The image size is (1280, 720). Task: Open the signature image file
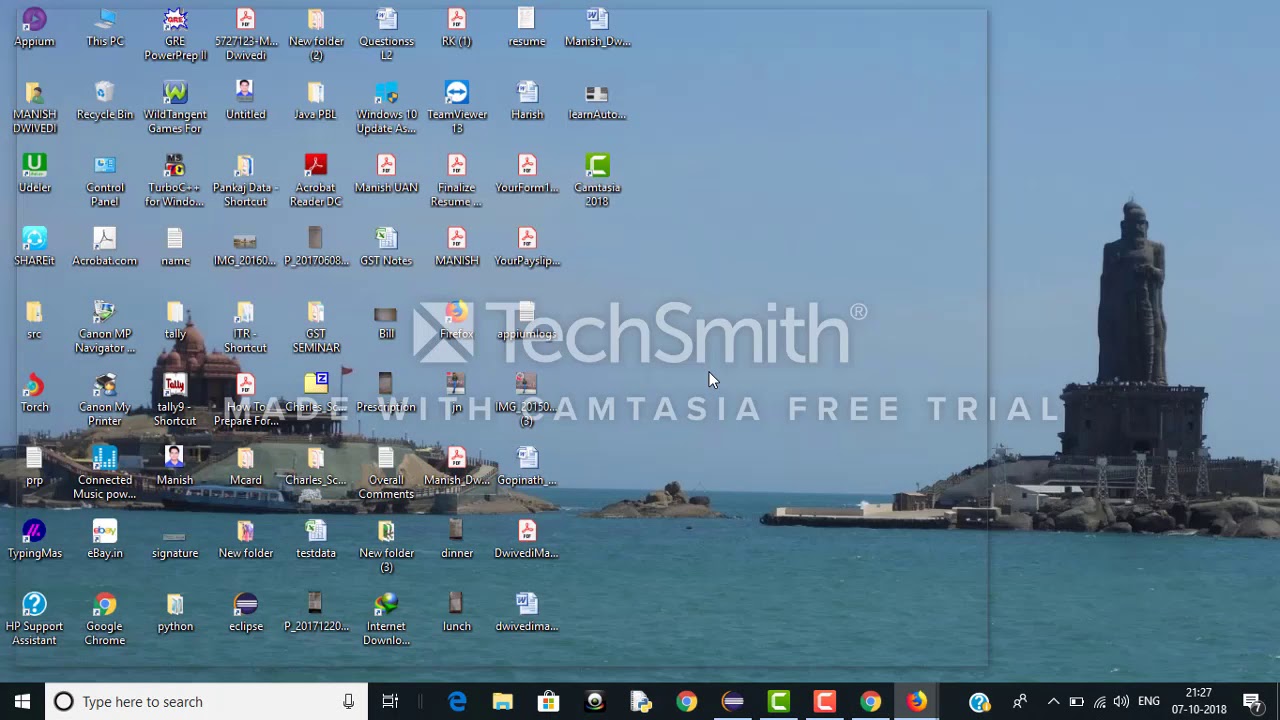[x=175, y=539]
